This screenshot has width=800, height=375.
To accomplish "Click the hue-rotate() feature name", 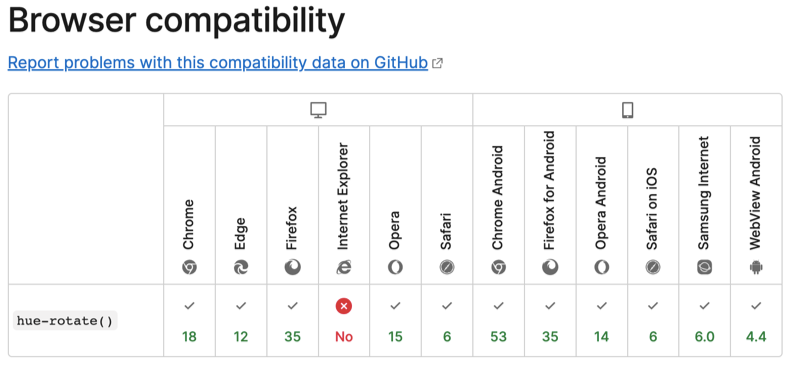I will click(65, 321).
